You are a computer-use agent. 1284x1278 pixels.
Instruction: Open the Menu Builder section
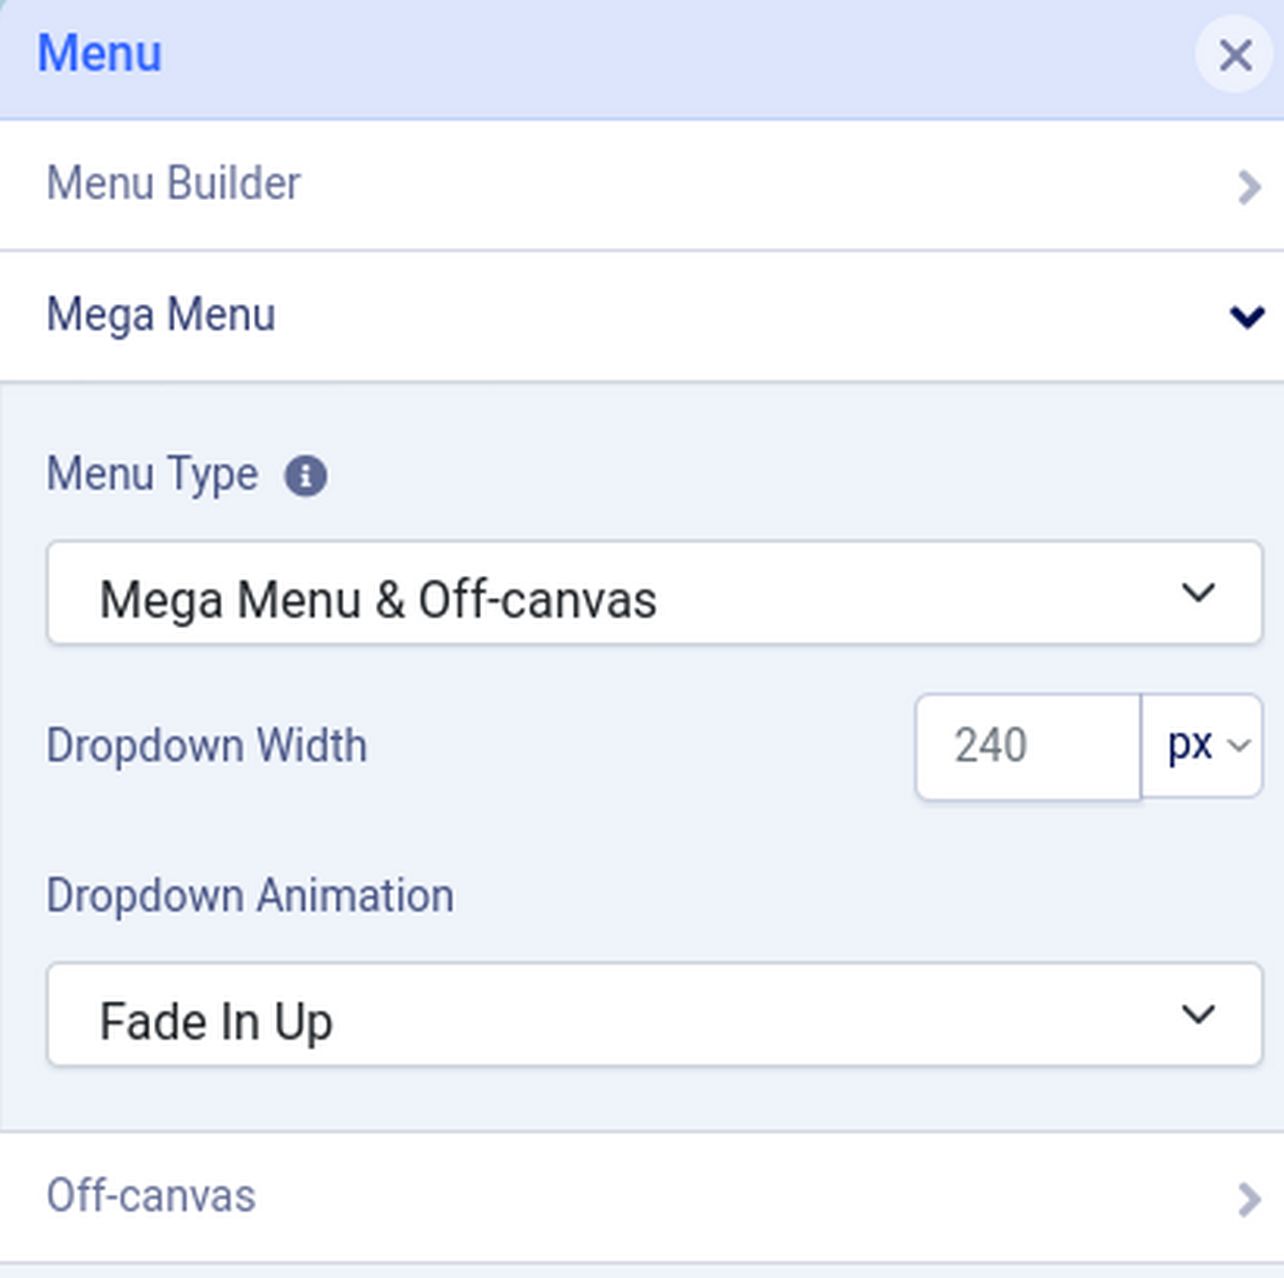click(174, 184)
